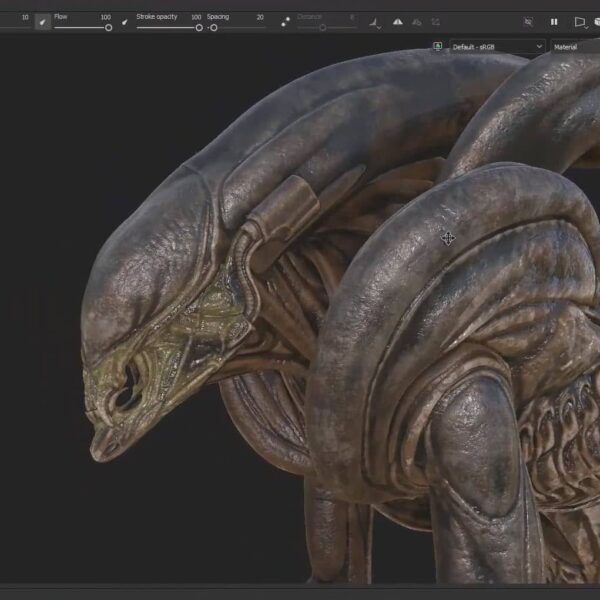Image resolution: width=600 pixels, height=600 pixels.
Task: Adjust the Flow slider handle
Action: (109, 28)
